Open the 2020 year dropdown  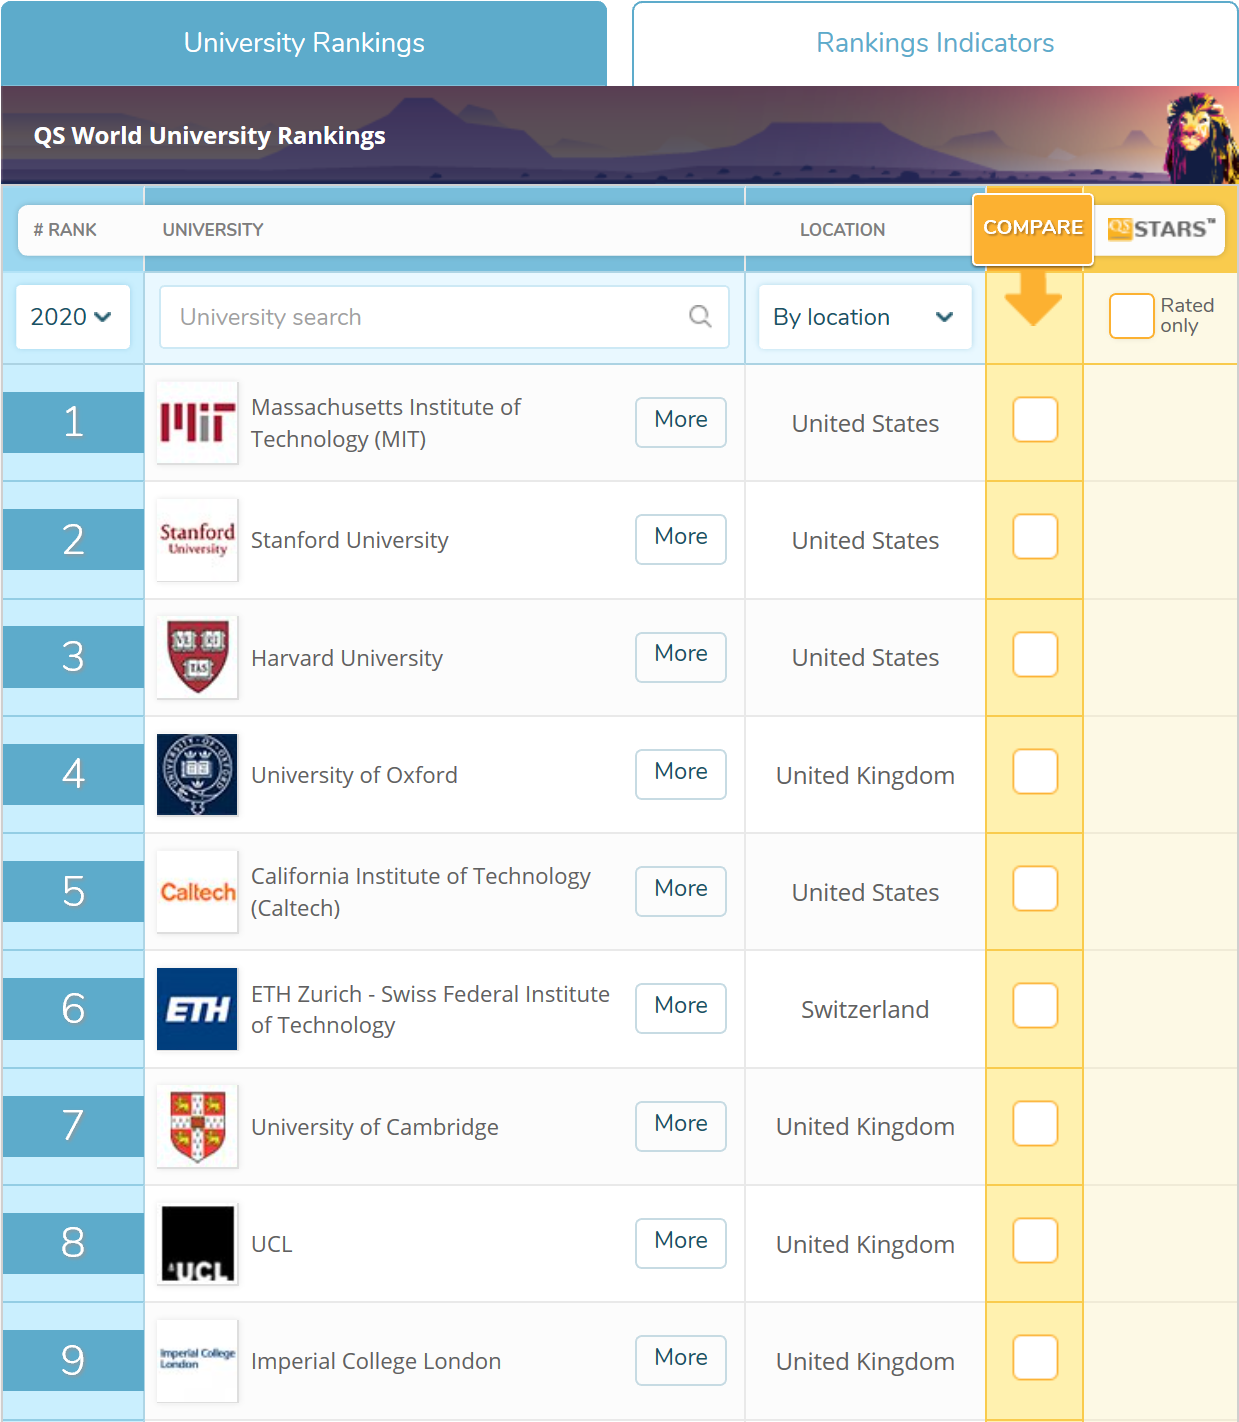(72, 317)
